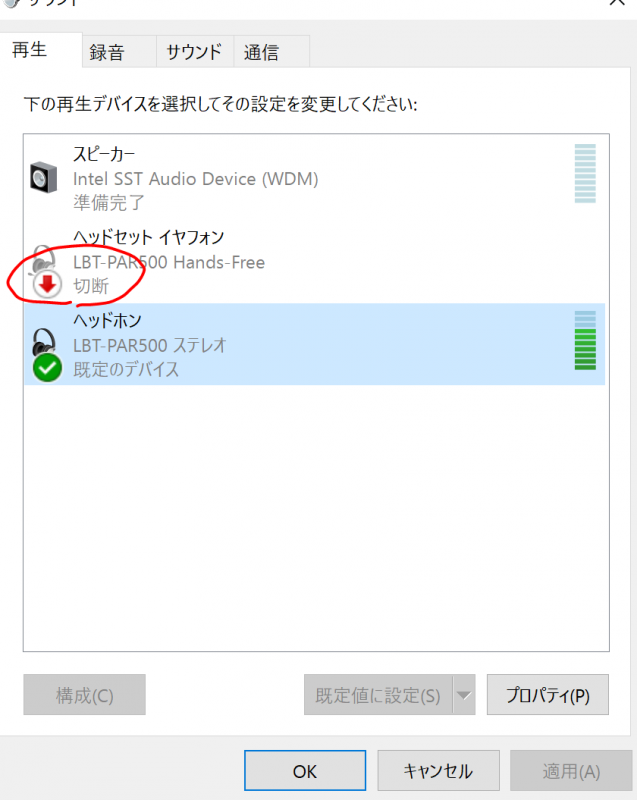Open the 既定値に設定 dropdown arrow

[x=464, y=695]
